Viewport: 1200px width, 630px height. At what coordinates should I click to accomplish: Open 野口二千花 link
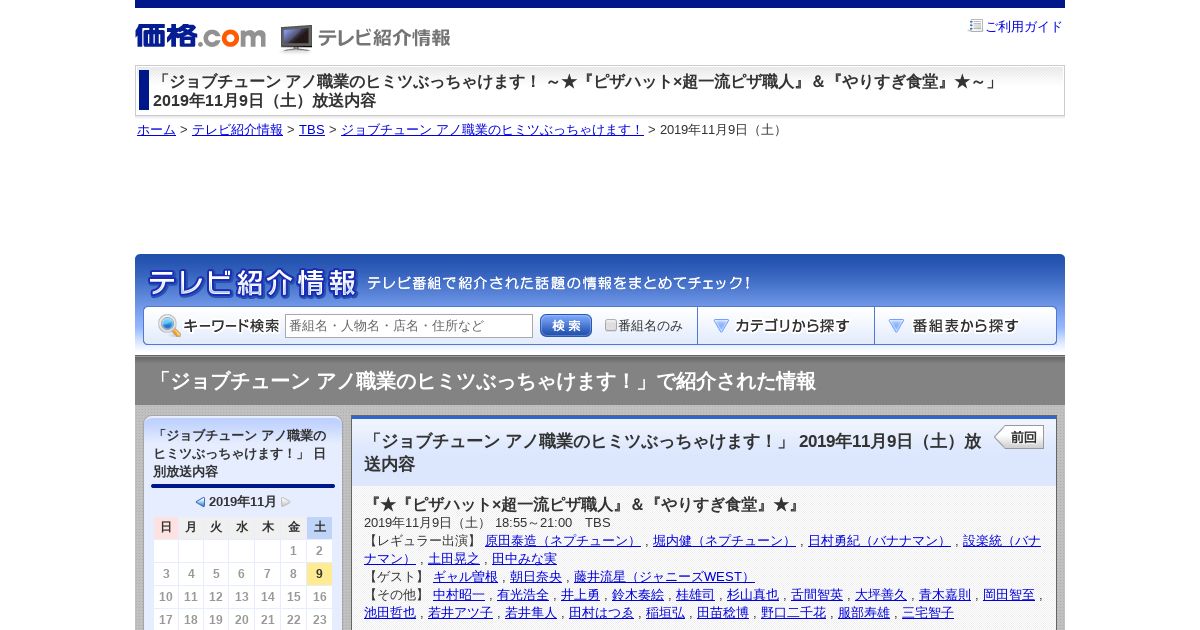pyautogui.click(x=793, y=613)
